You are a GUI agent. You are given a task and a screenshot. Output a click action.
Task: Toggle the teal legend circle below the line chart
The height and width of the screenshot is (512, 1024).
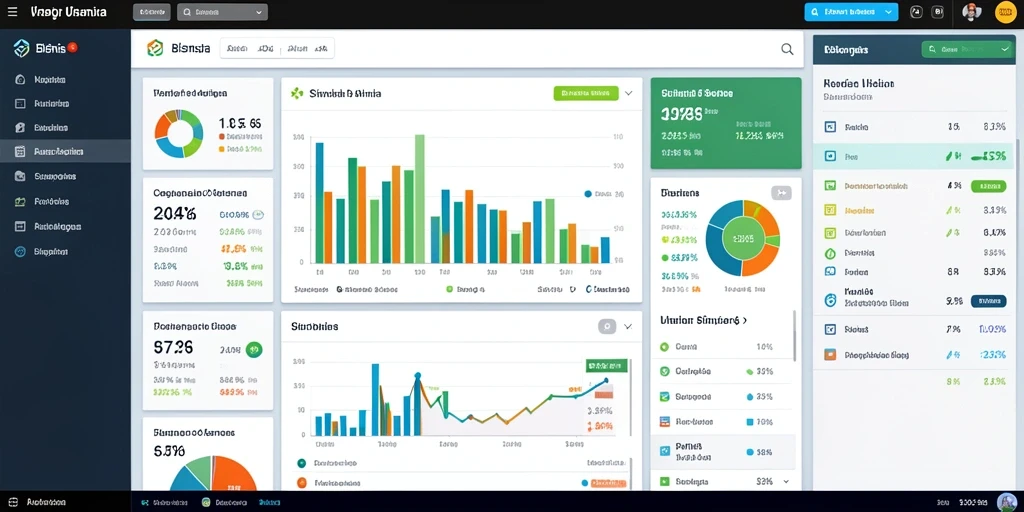pyautogui.click(x=301, y=463)
